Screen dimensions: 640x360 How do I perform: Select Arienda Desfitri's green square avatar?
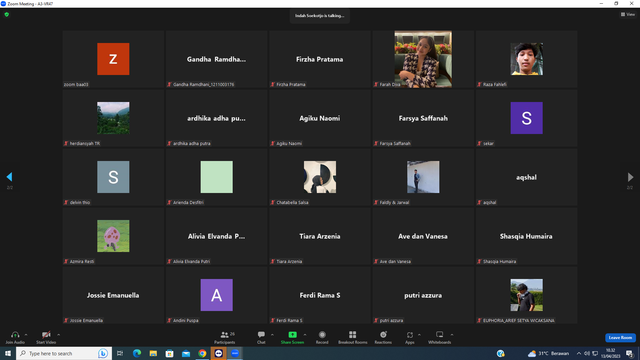coord(216,177)
